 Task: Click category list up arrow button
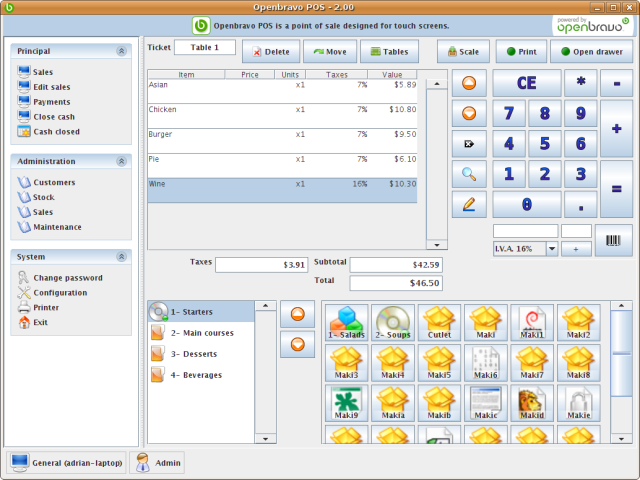tap(298, 314)
